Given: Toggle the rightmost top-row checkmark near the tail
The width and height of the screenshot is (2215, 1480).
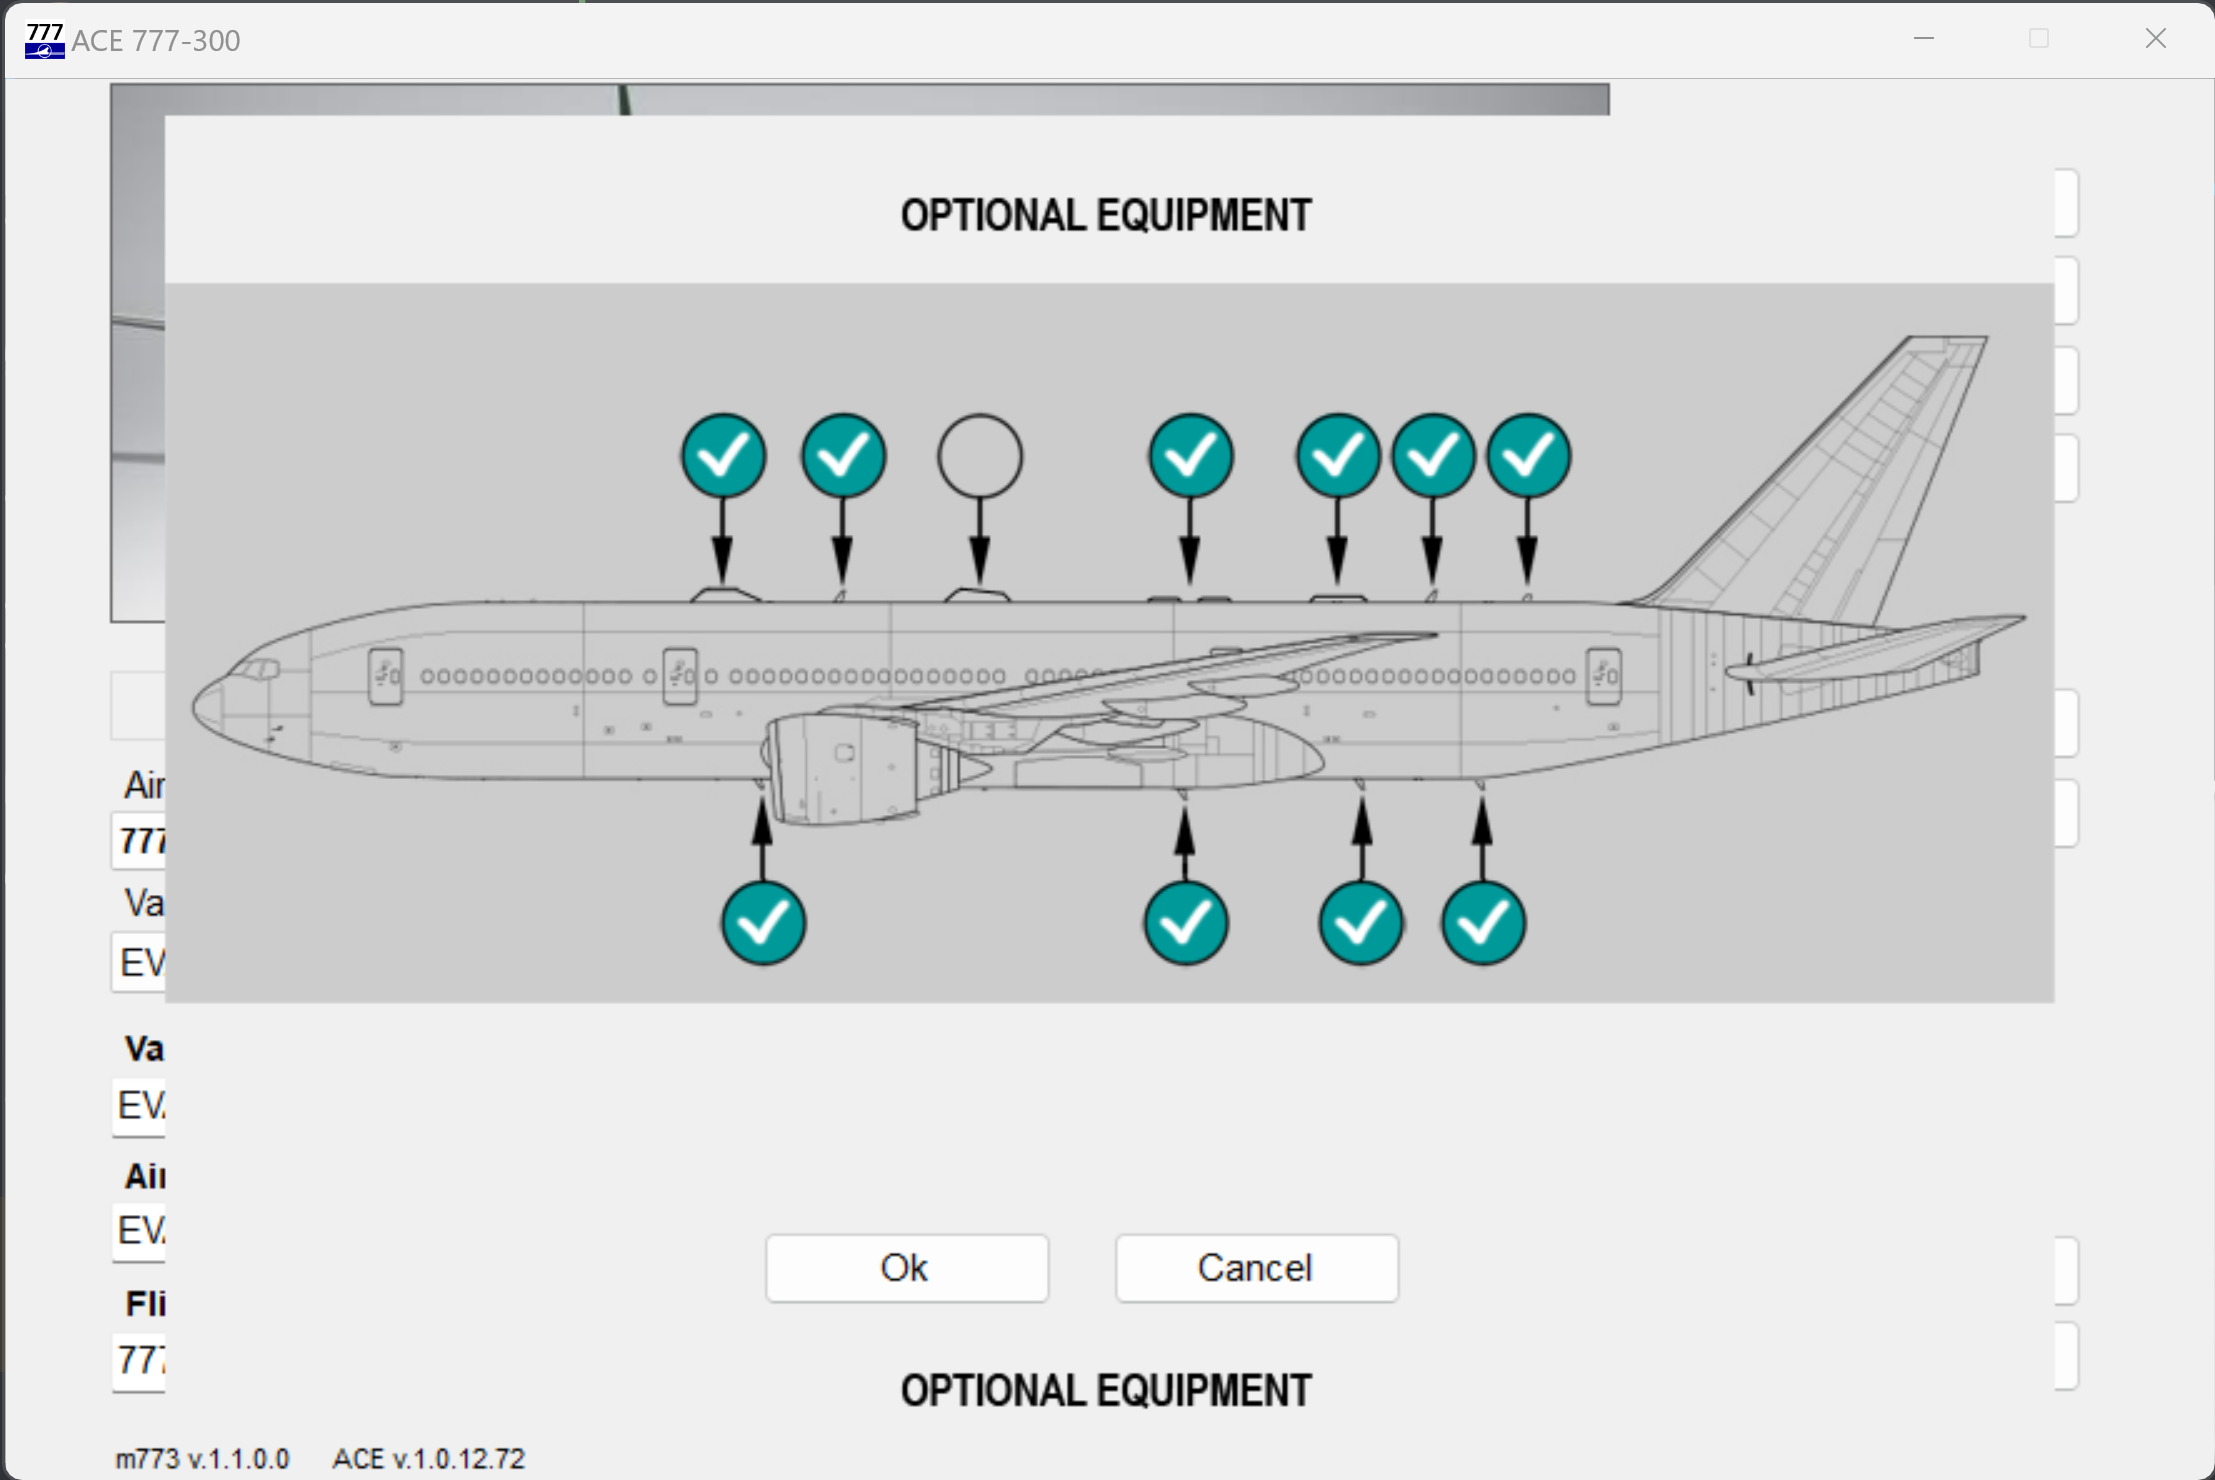Looking at the screenshot, I should 1528,456.
